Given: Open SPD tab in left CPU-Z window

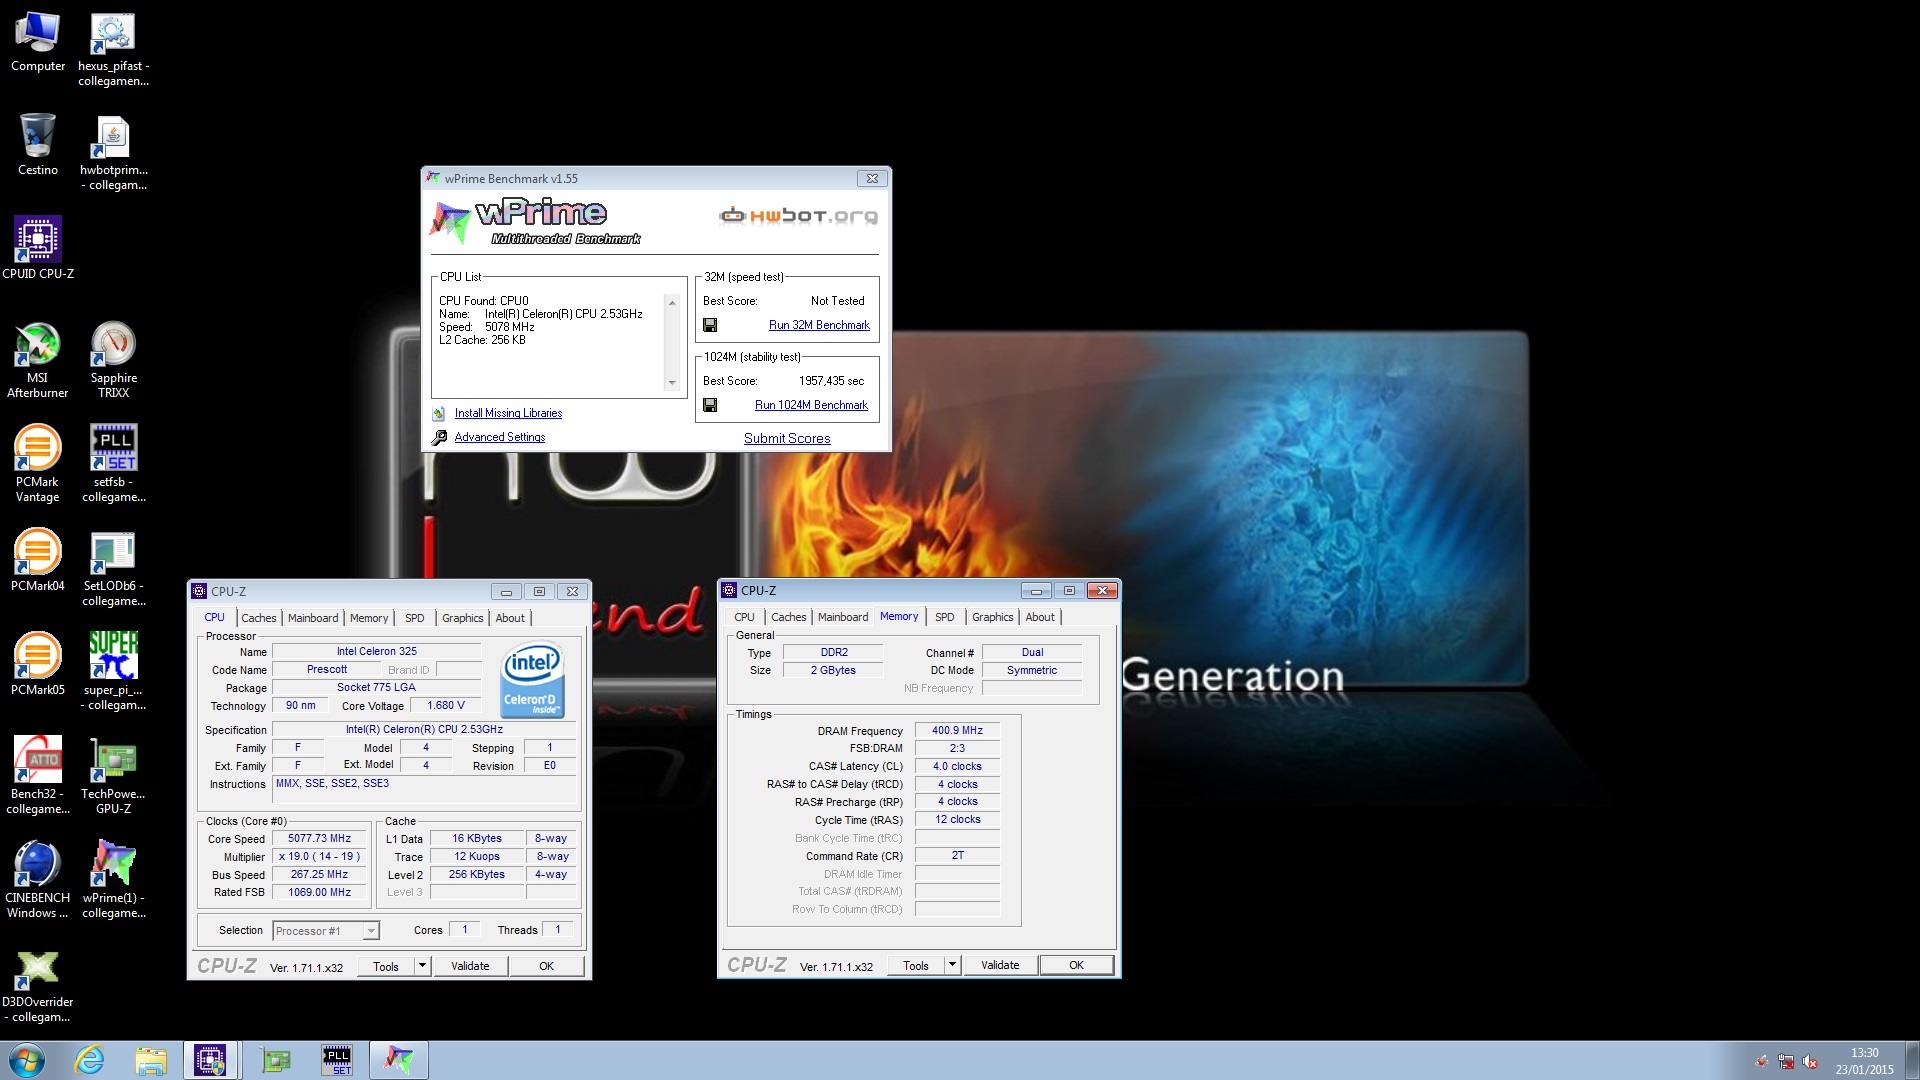Looking at the screenshot, I should pos(415,618).
